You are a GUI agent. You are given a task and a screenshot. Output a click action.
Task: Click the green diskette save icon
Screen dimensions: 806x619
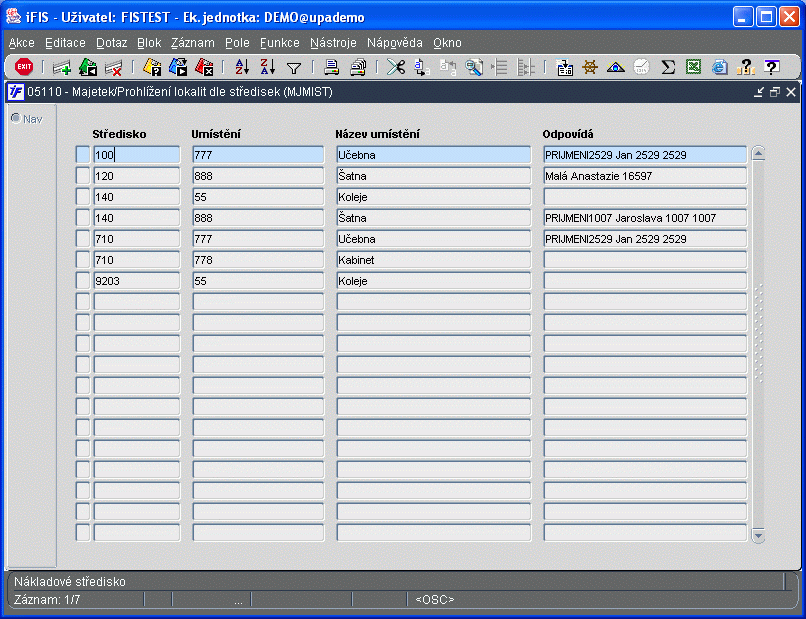(88, 67)
